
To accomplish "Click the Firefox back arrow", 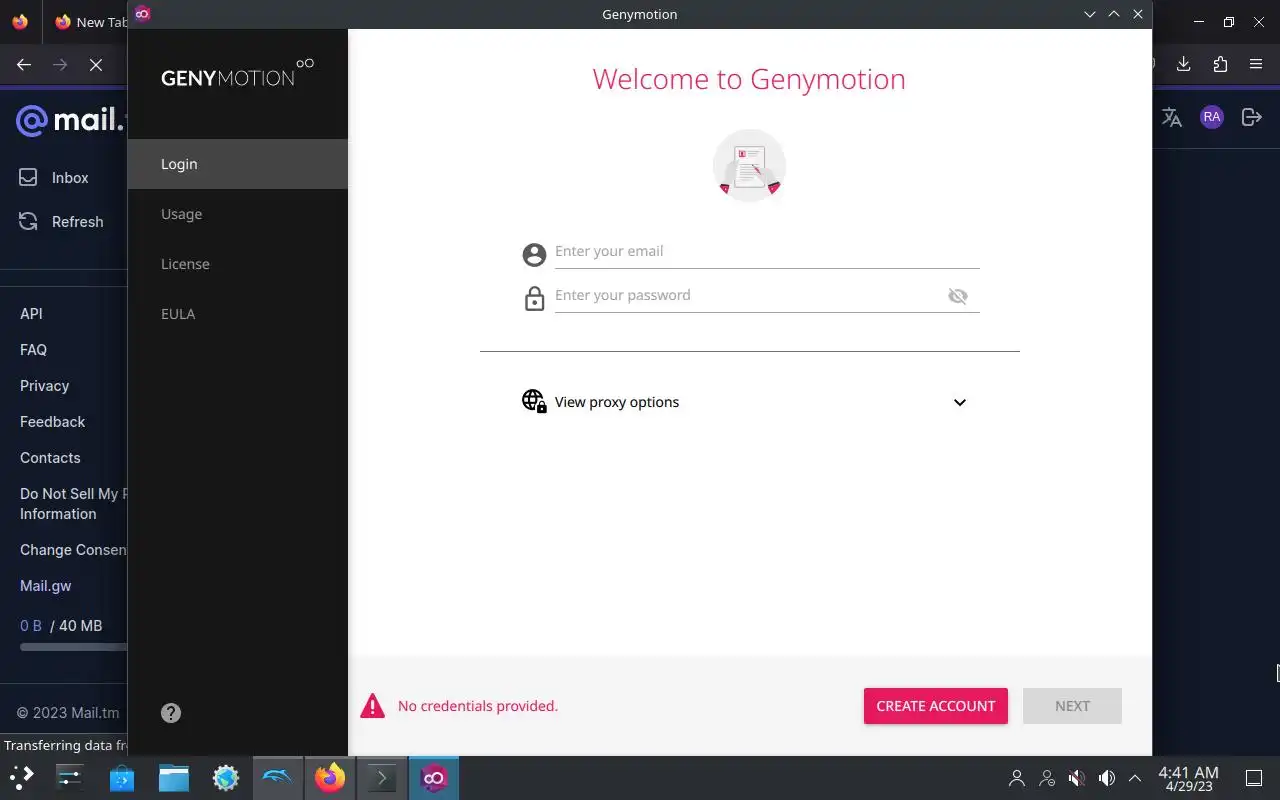I will tap(24, 64).
